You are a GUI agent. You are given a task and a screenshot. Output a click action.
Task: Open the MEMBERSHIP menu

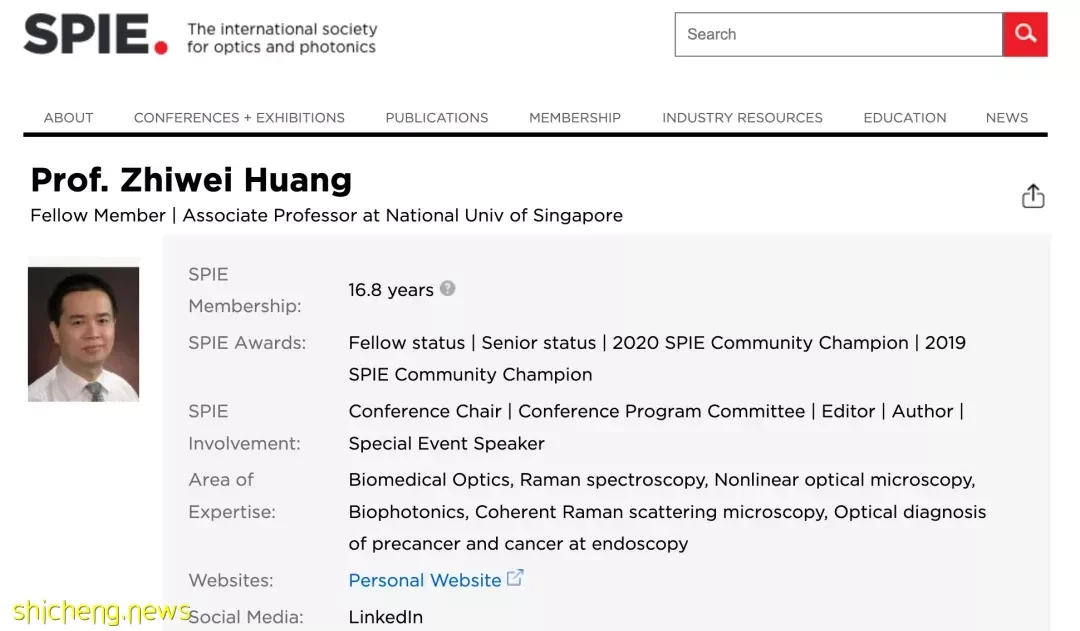[x=575, y=118]
